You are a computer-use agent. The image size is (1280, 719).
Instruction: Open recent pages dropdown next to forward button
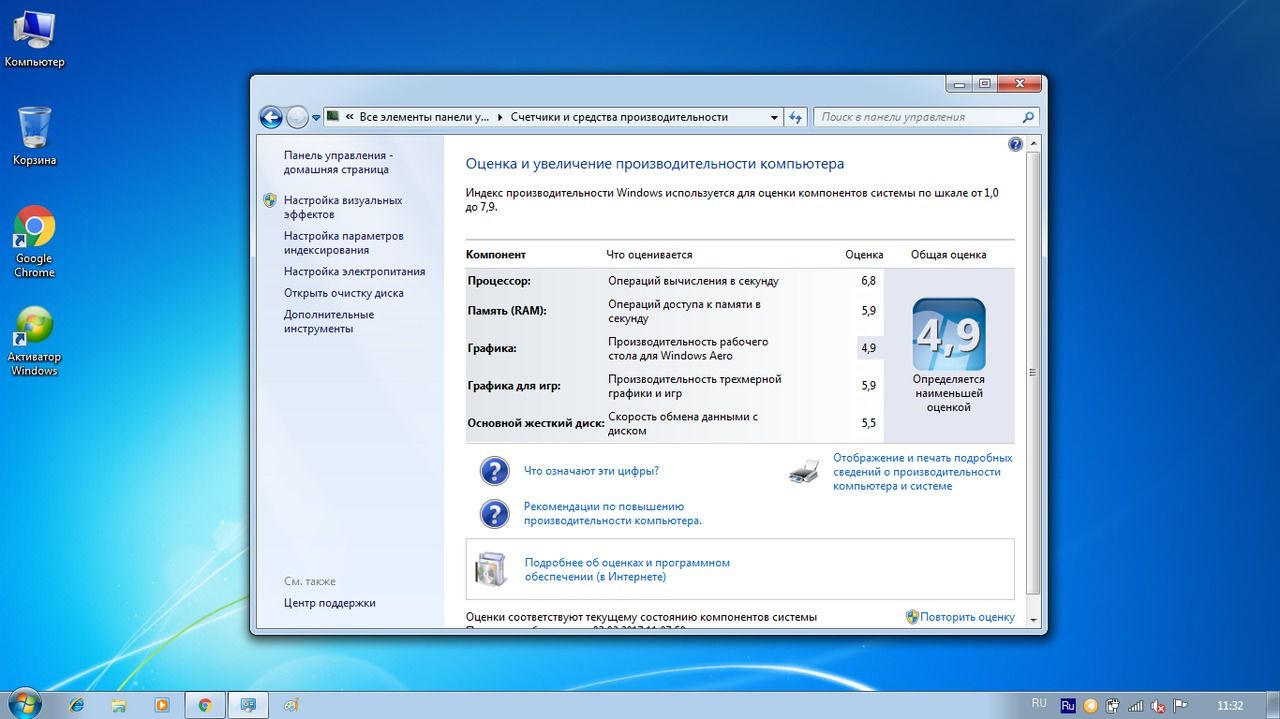(316, 117)
